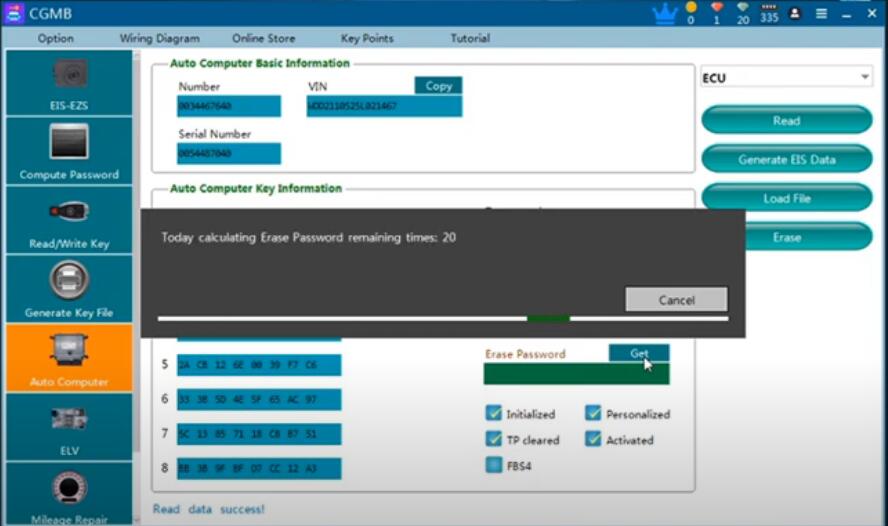This screenshot has height=526, width=888.
Task: Open the Online Store menu
Action: (263, 38)
